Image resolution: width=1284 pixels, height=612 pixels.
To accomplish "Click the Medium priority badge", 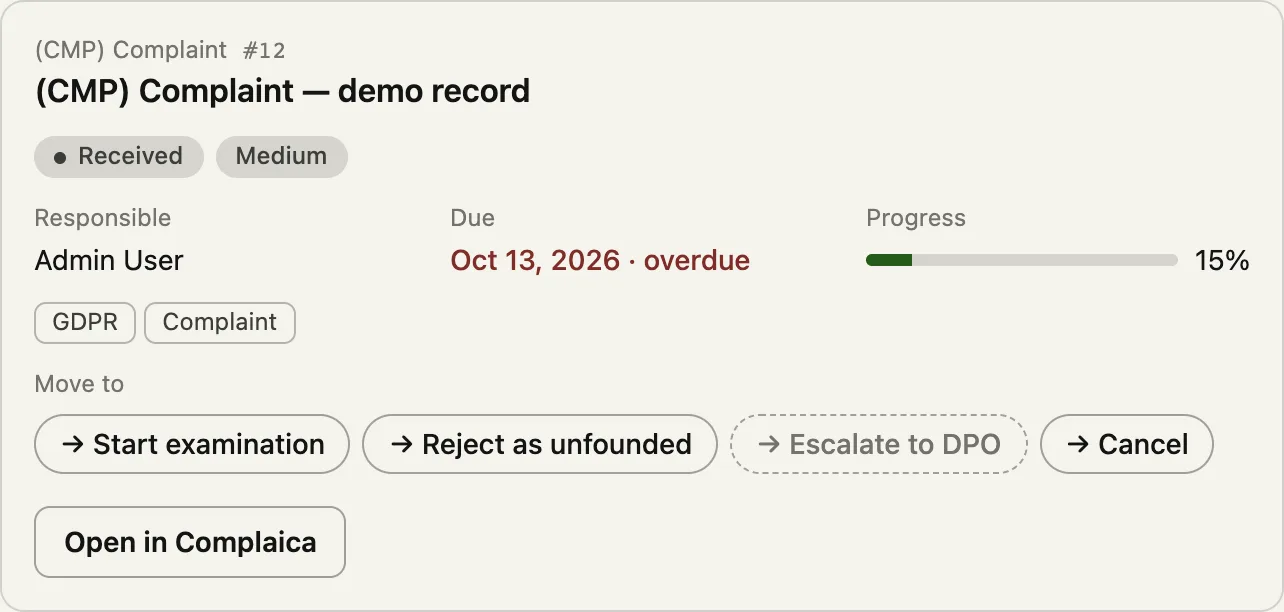I will [282, 157].
